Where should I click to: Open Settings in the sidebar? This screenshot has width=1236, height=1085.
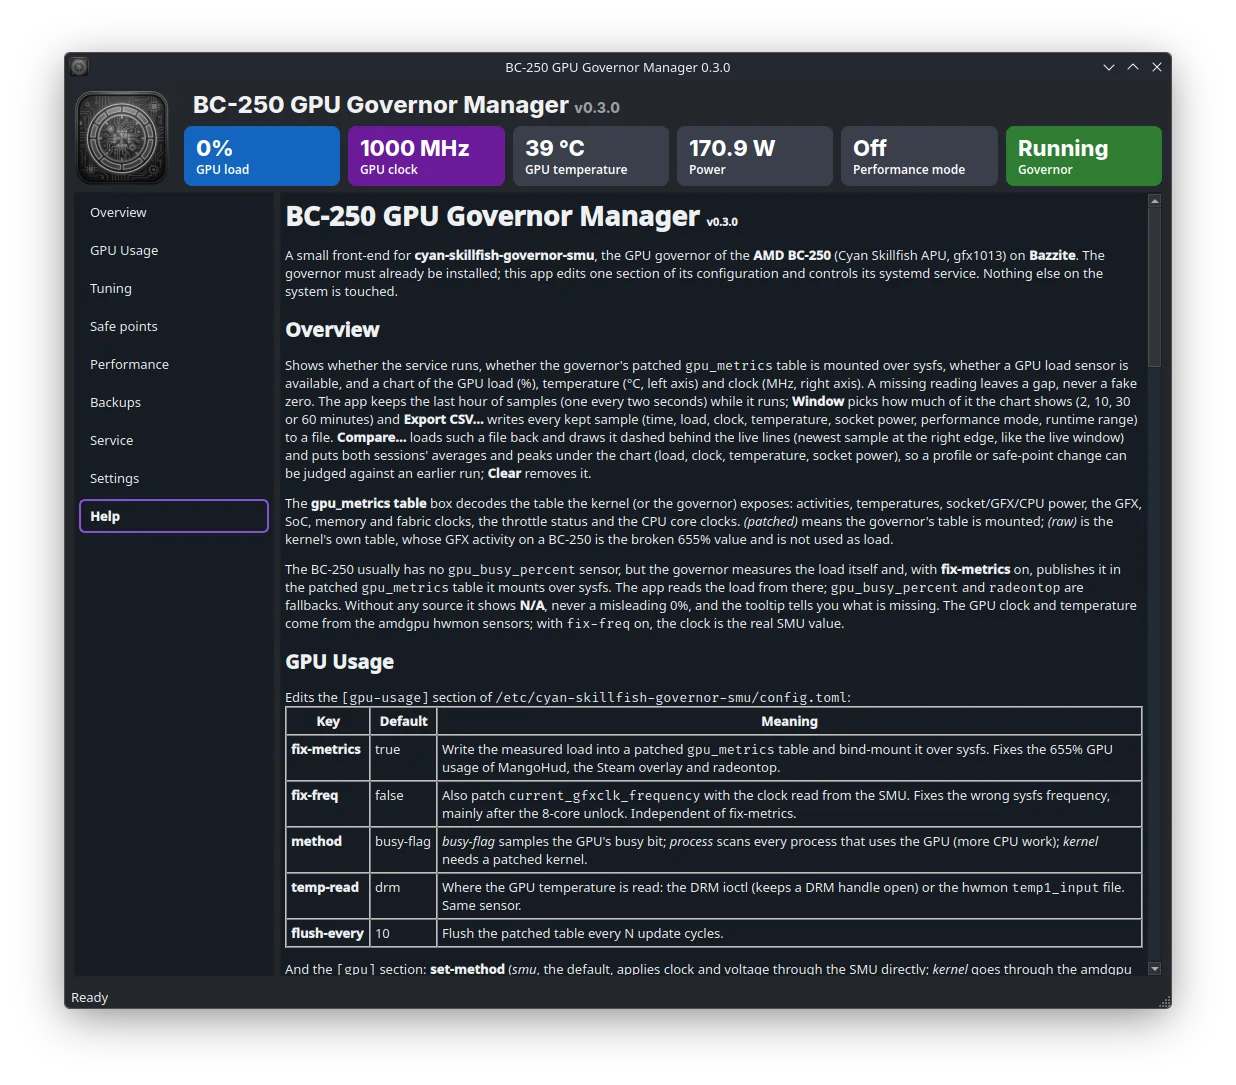(174, 478)
